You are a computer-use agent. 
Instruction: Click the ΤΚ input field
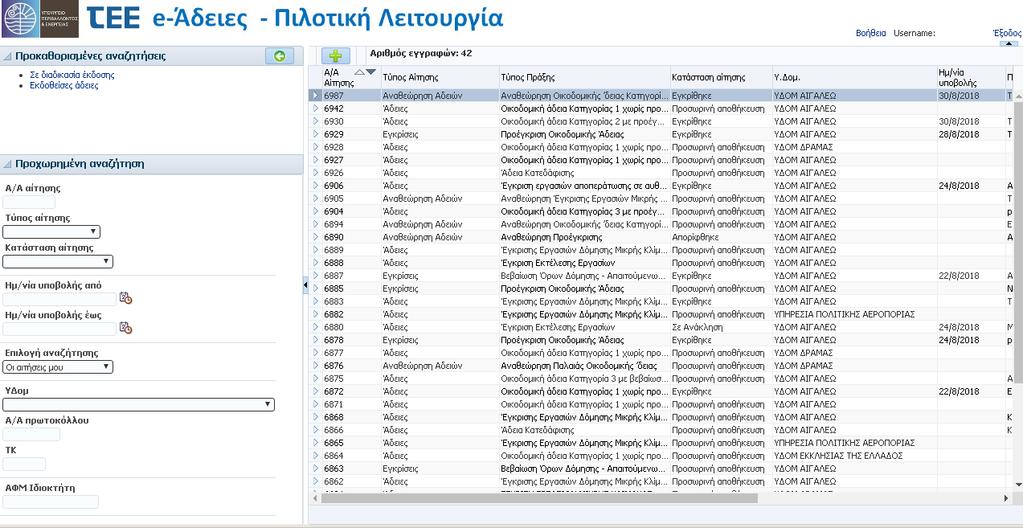24,464
